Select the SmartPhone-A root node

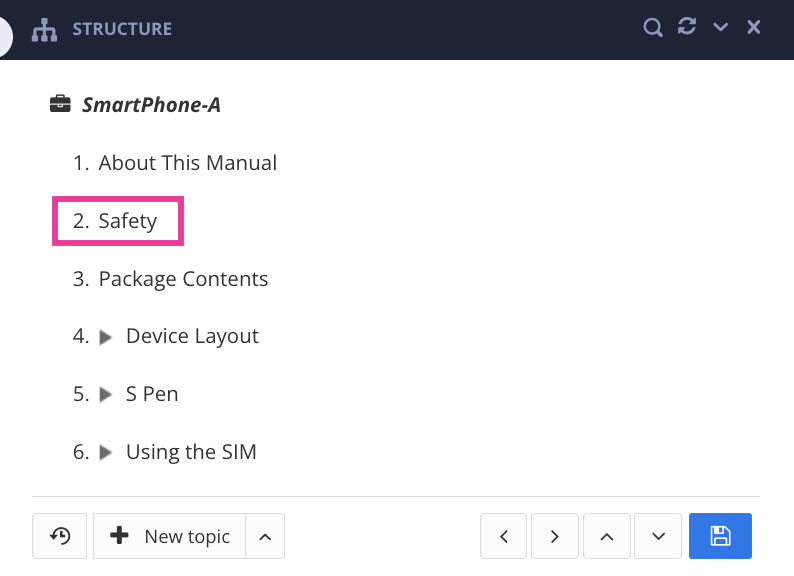(151, 104)
